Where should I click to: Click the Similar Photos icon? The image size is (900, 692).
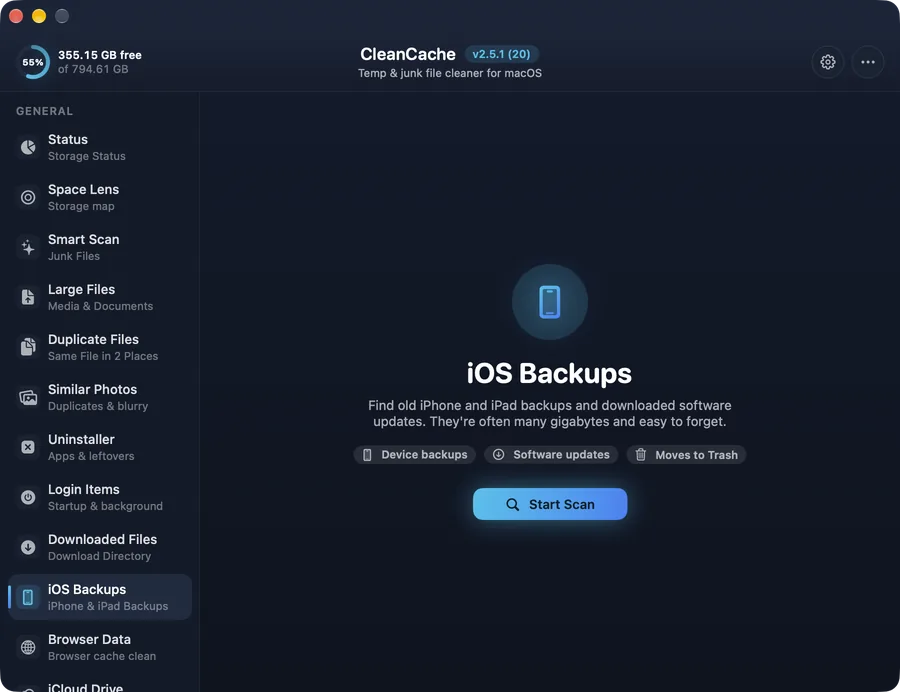[28, 397]
